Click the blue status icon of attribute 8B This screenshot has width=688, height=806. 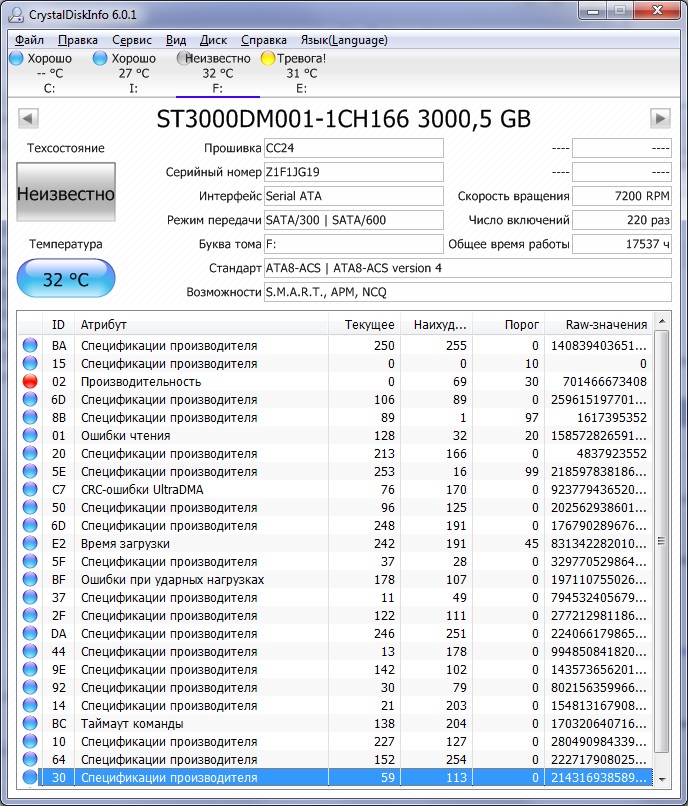click(x=30, y=417)
